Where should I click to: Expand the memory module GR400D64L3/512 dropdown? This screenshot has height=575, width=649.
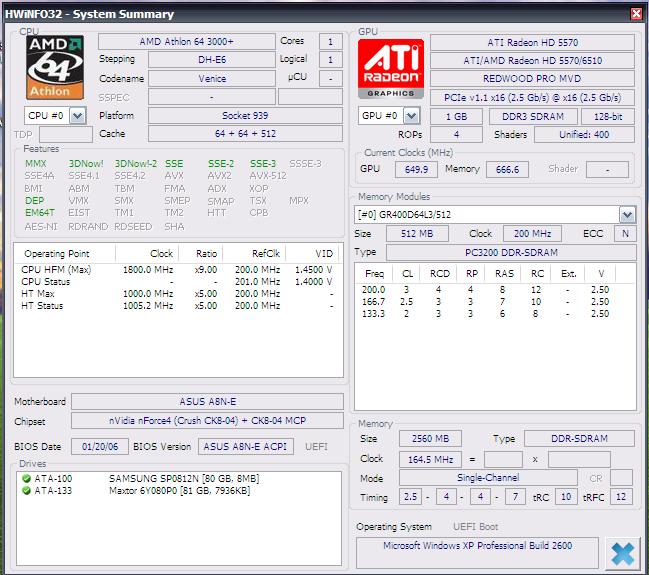[x=627, y=214]
